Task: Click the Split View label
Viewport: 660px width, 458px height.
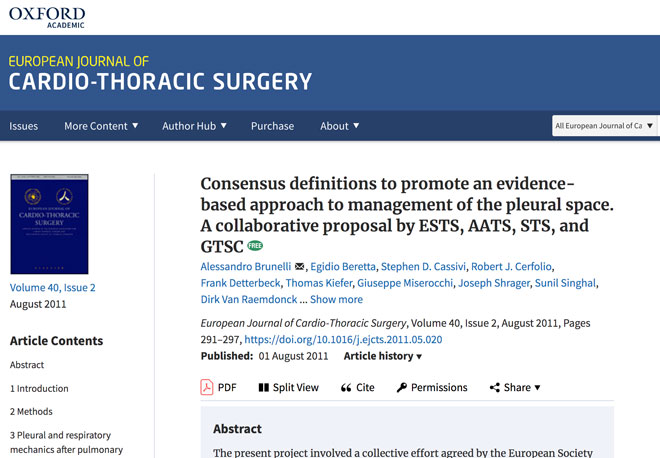Action: click(295, 387)
